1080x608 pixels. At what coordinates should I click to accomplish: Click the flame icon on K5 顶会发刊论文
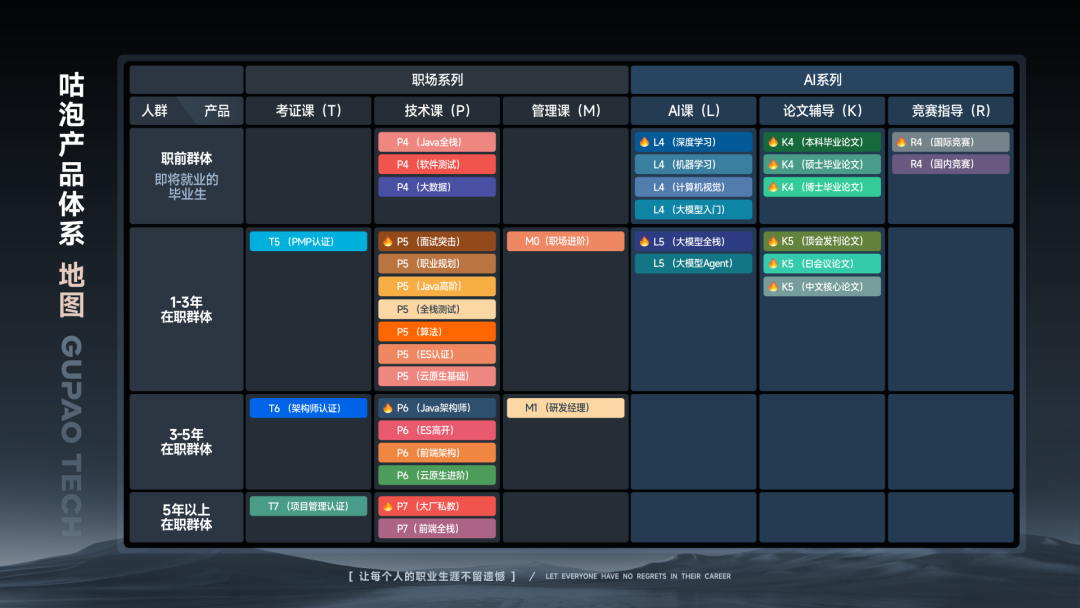[773, 242]
